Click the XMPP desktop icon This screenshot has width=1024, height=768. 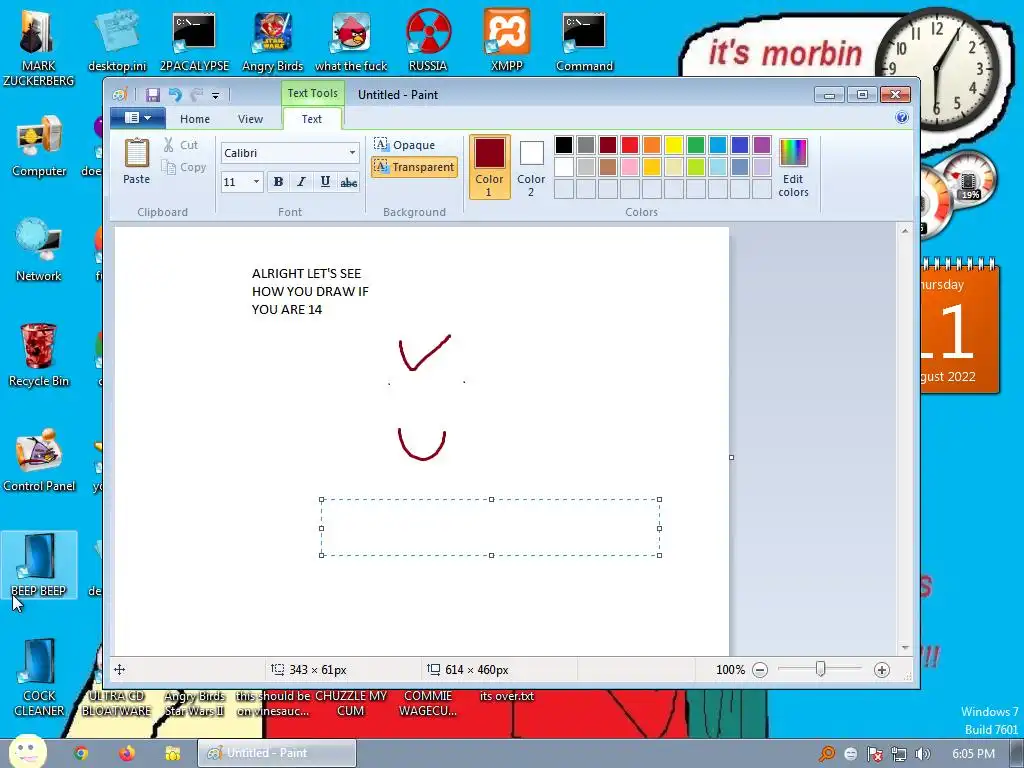click(507, 40)
